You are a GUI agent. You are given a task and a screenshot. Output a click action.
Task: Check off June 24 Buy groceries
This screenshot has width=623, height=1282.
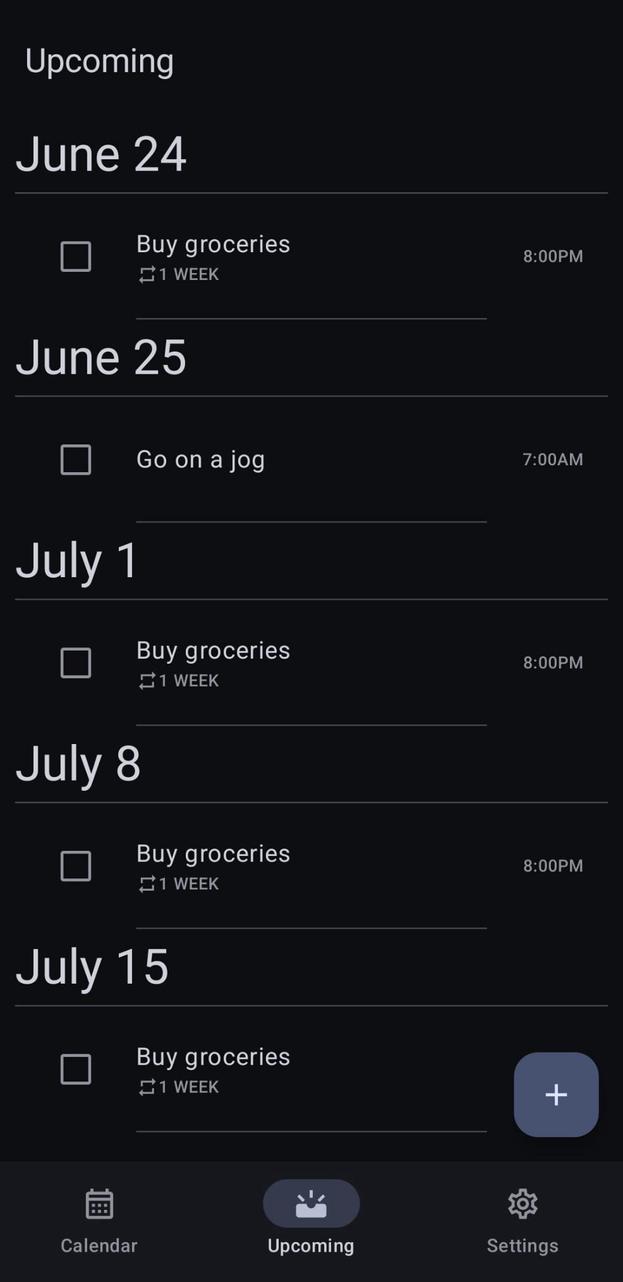[76, 257]
